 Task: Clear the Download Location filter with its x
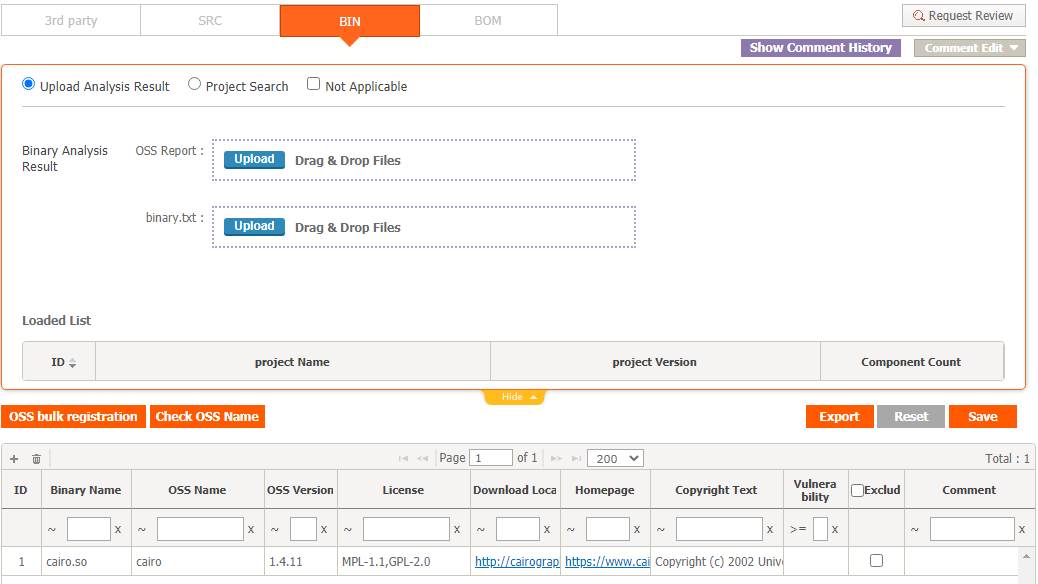point(547,529)
